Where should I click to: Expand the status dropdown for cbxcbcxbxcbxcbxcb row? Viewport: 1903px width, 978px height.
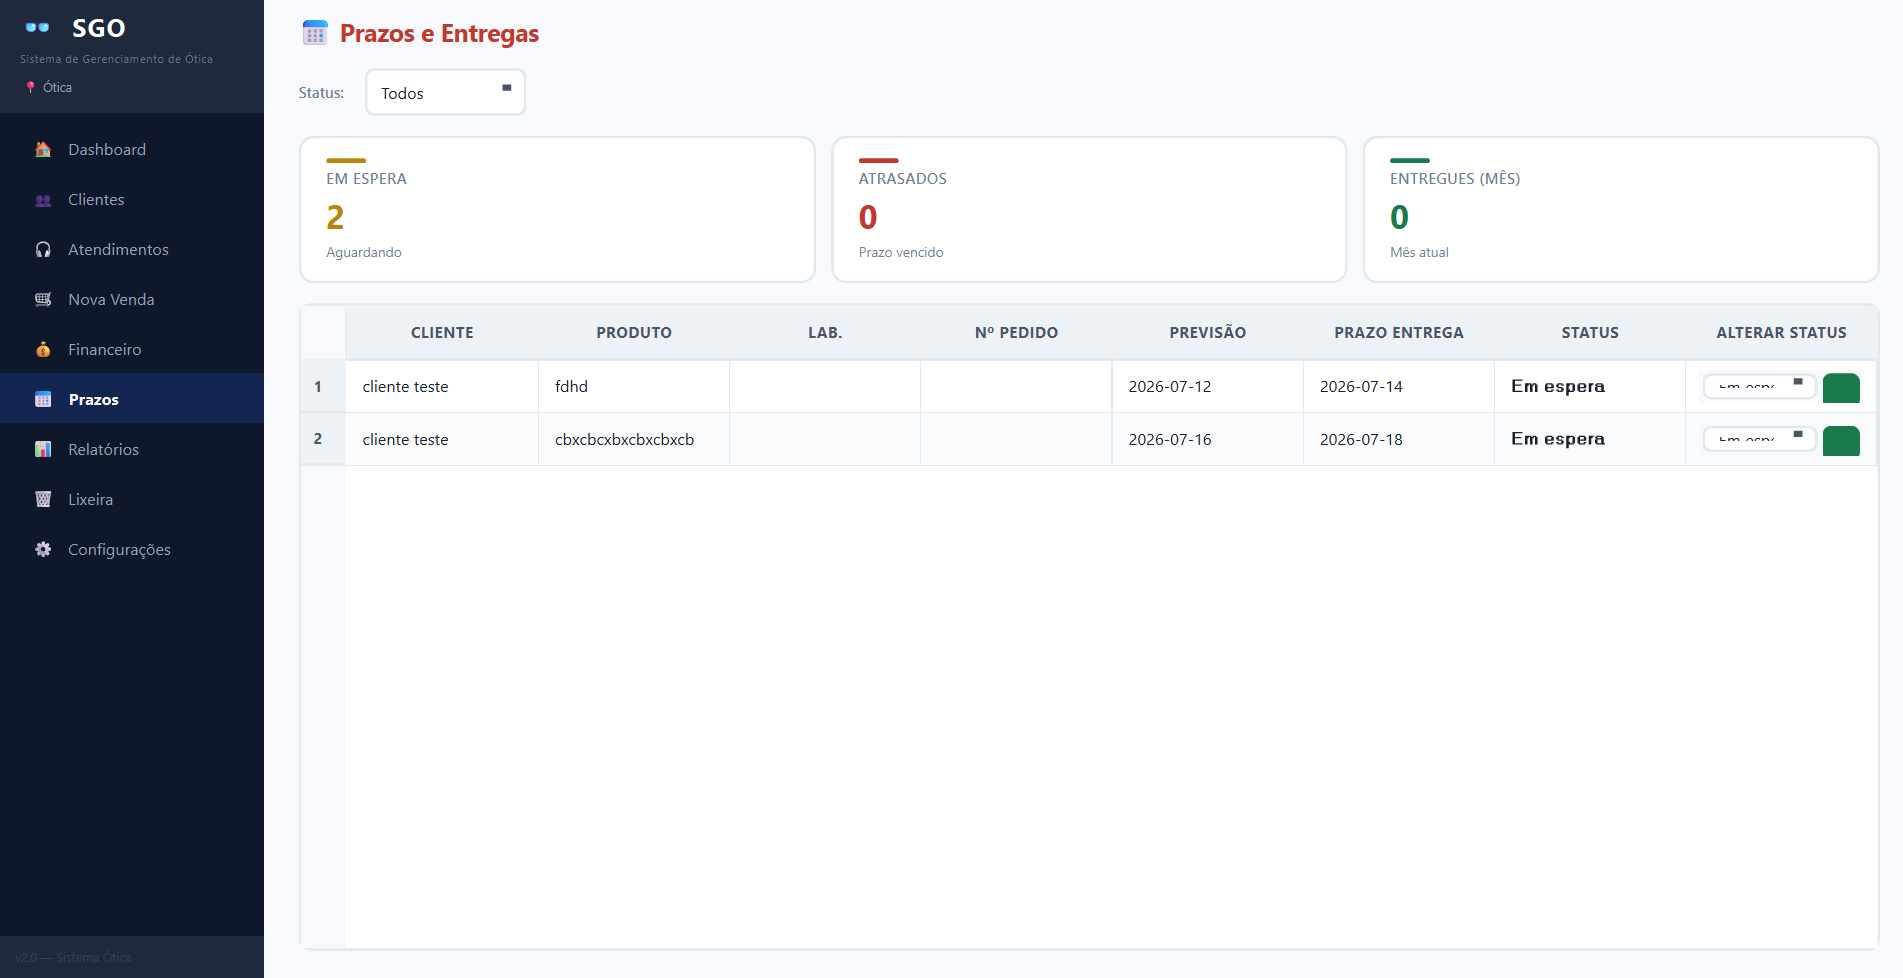[x=1759, y=439]
